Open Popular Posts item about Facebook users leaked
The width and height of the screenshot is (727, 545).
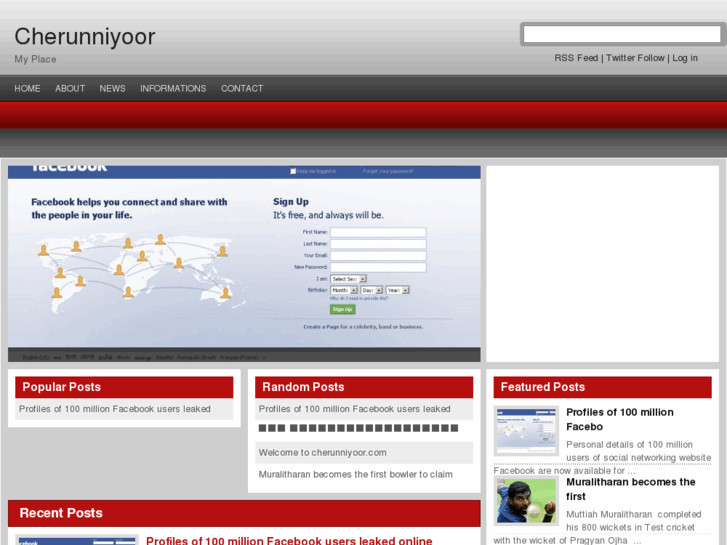tap(115, 409)
